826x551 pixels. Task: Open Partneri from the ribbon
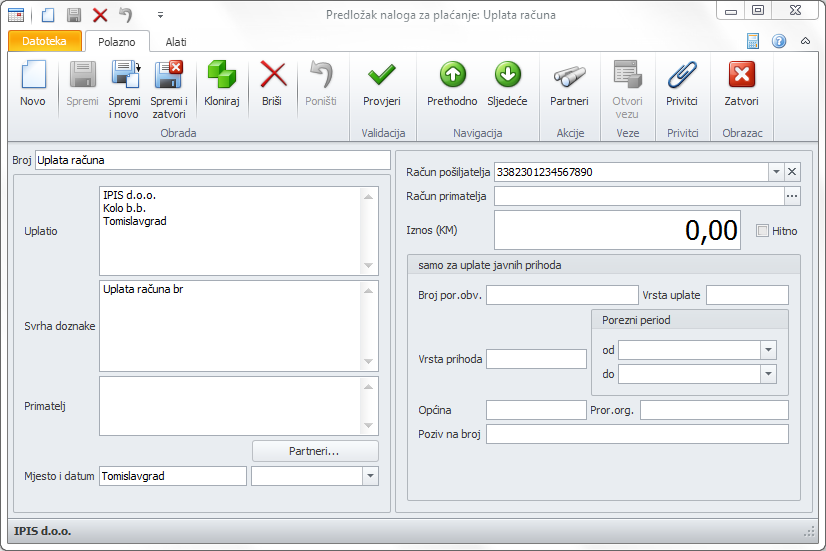tap(569, 84)
